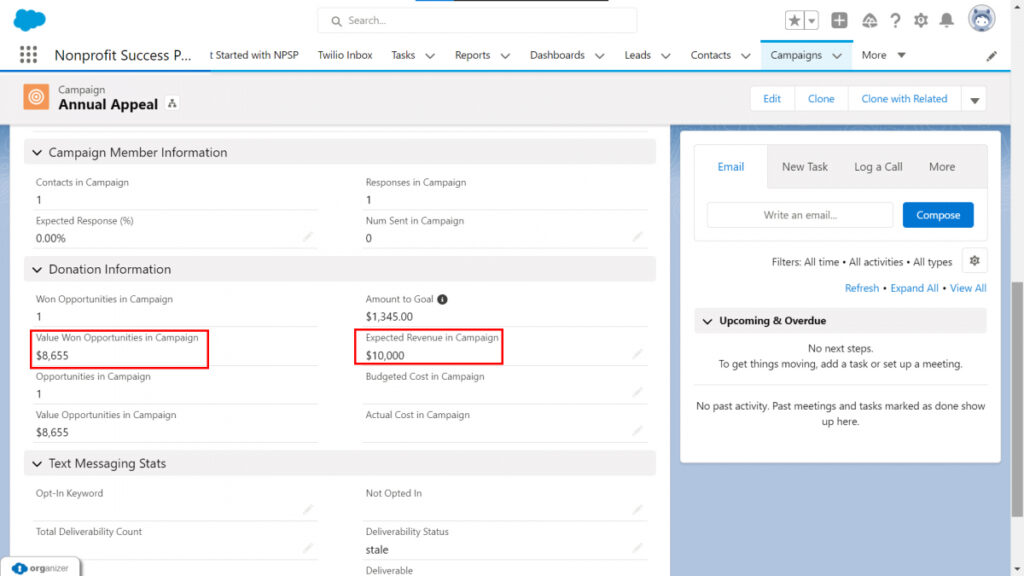Screen dimensions: 1024x576
Task: Click the Write an email input field
Action: [x=799, y=215]
